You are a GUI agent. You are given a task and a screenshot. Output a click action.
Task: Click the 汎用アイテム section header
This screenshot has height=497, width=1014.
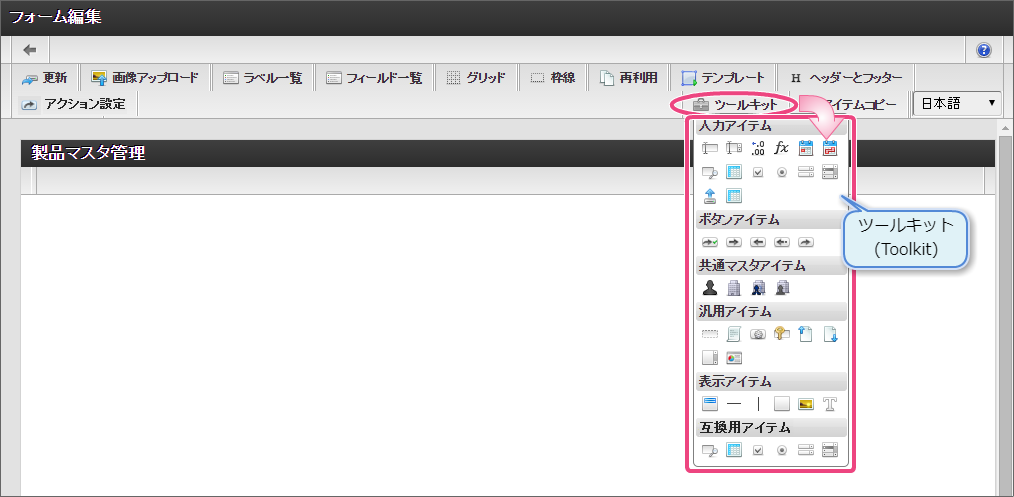(x=771, y=312)
